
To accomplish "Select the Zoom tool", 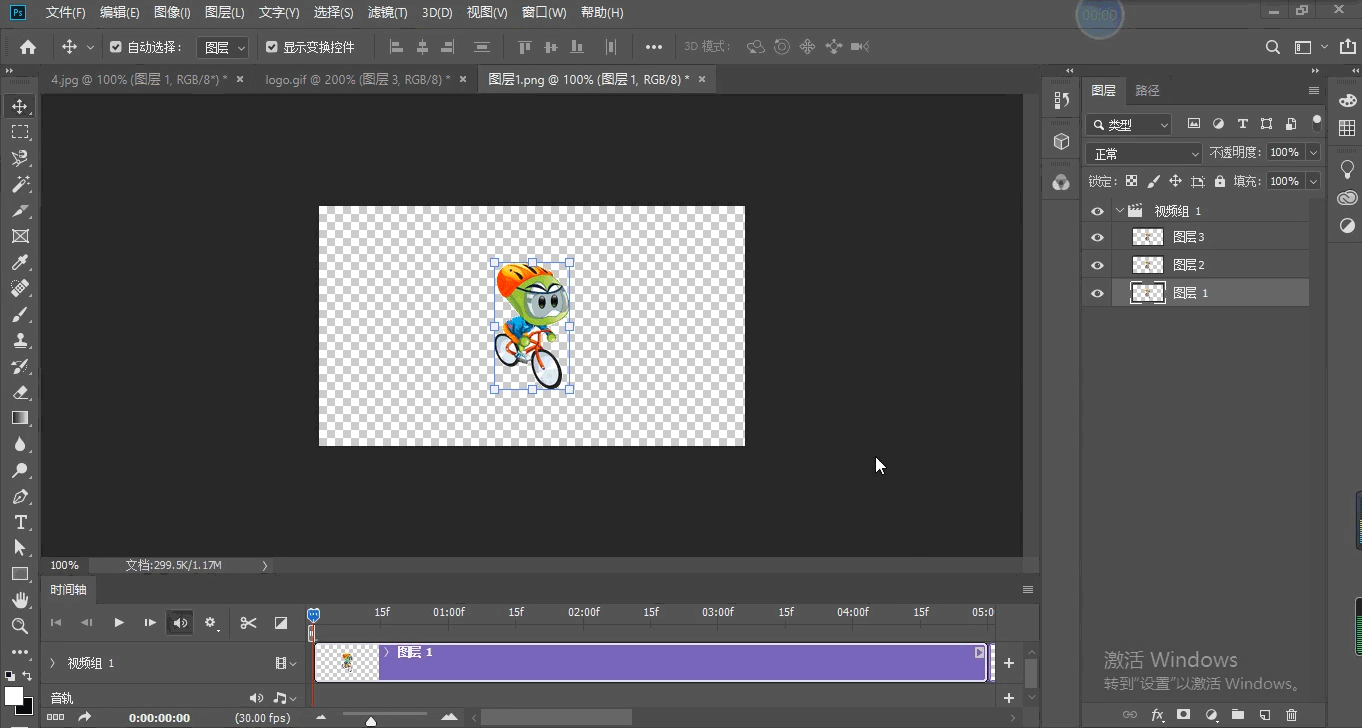I will click(x=20, y=626).
